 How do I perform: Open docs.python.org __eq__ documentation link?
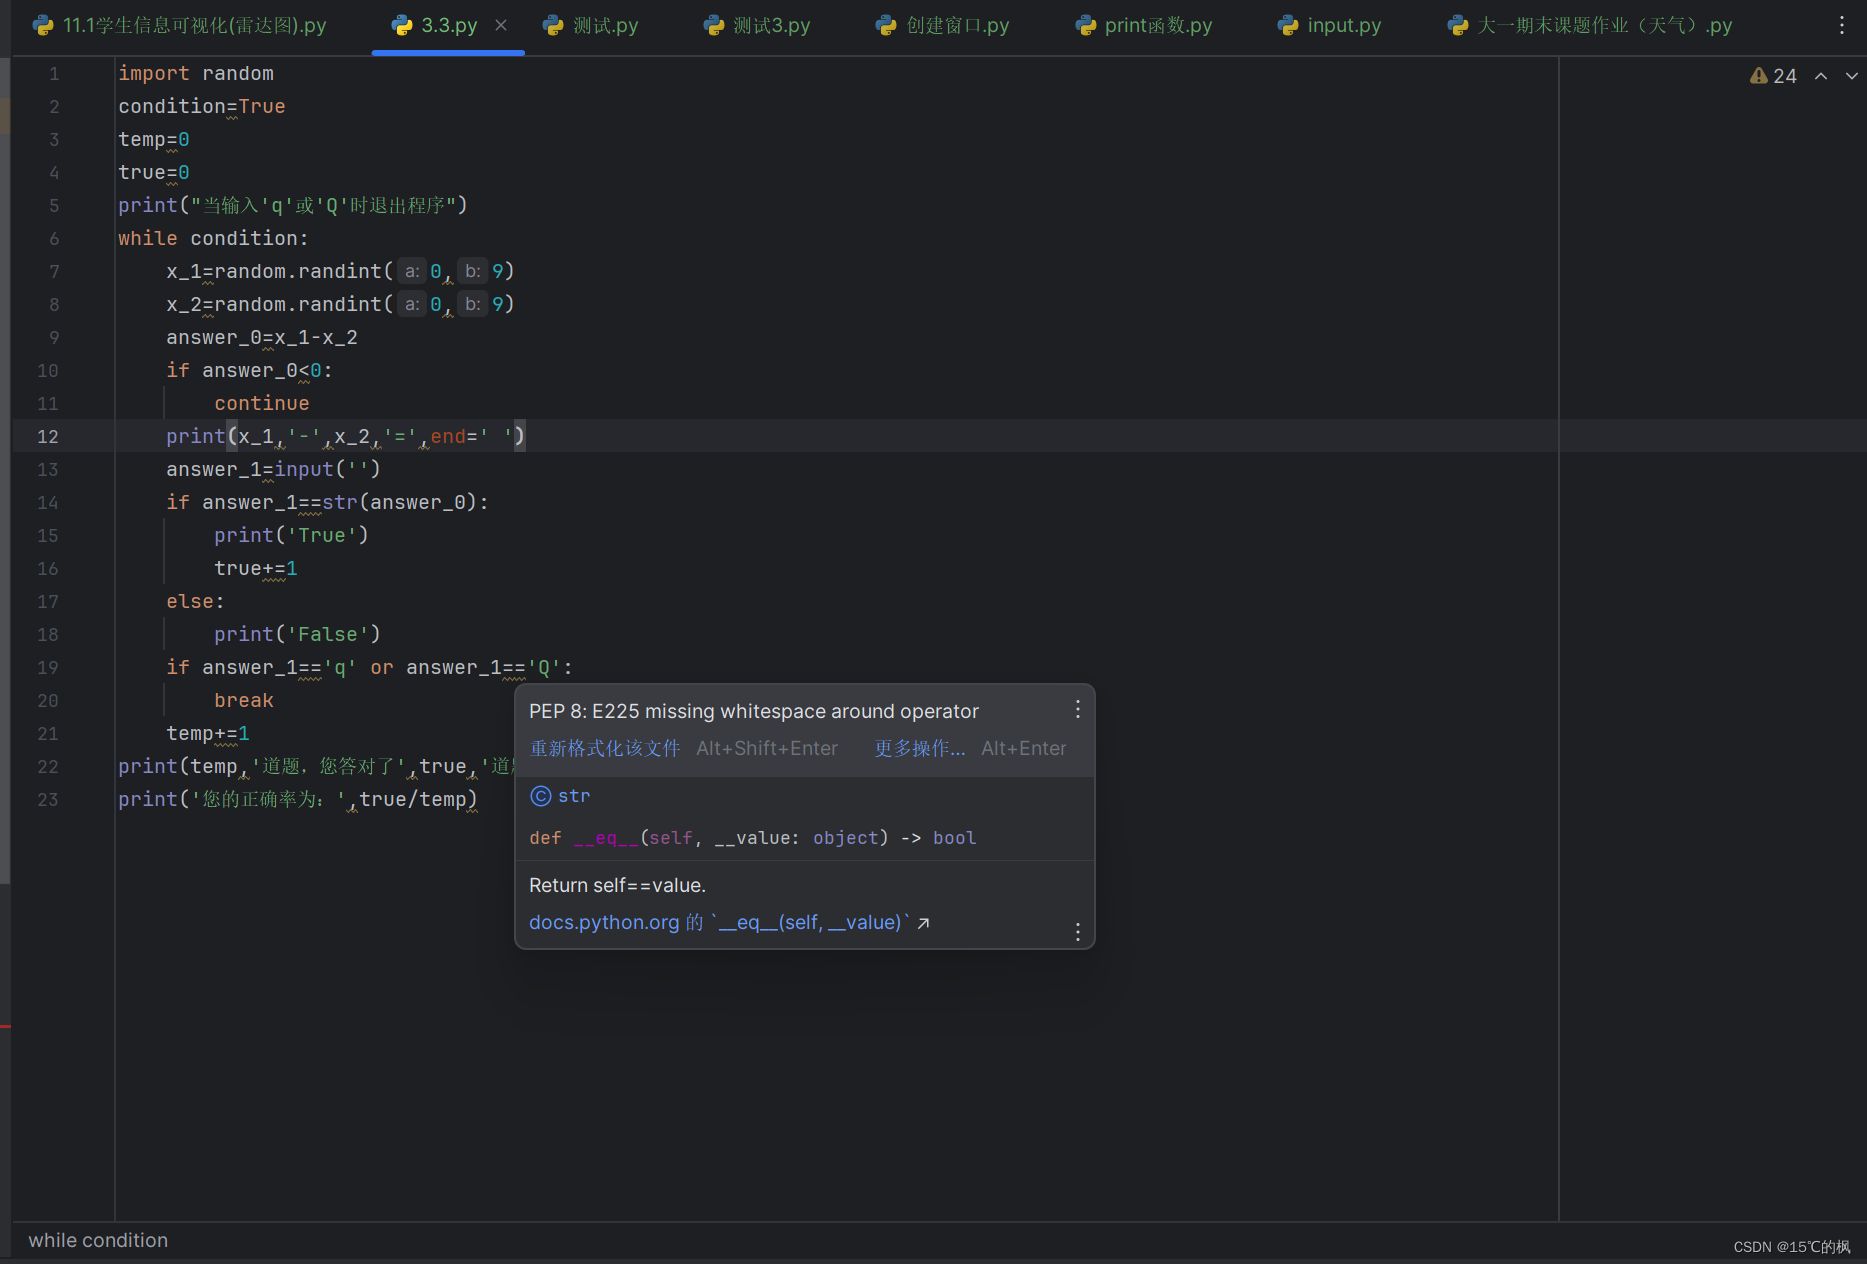(729, 922)
